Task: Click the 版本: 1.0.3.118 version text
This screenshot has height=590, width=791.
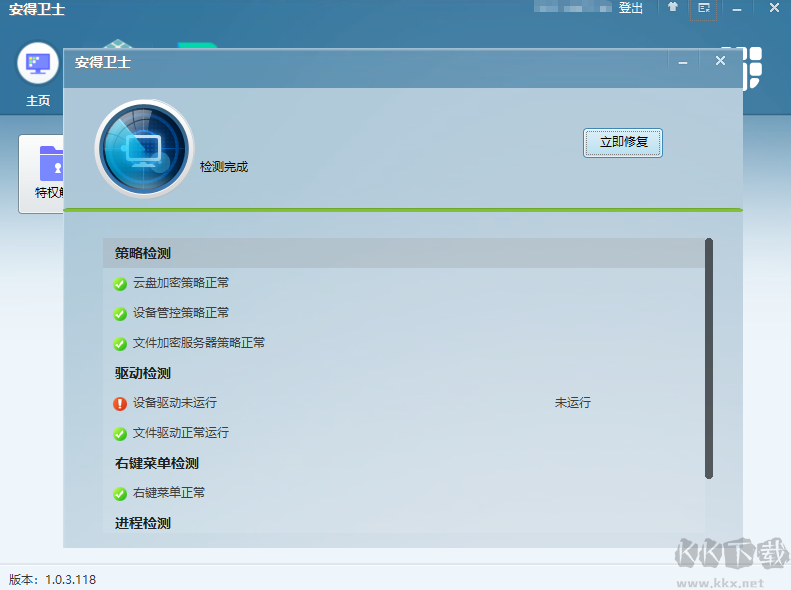Action: coord(52,579)
